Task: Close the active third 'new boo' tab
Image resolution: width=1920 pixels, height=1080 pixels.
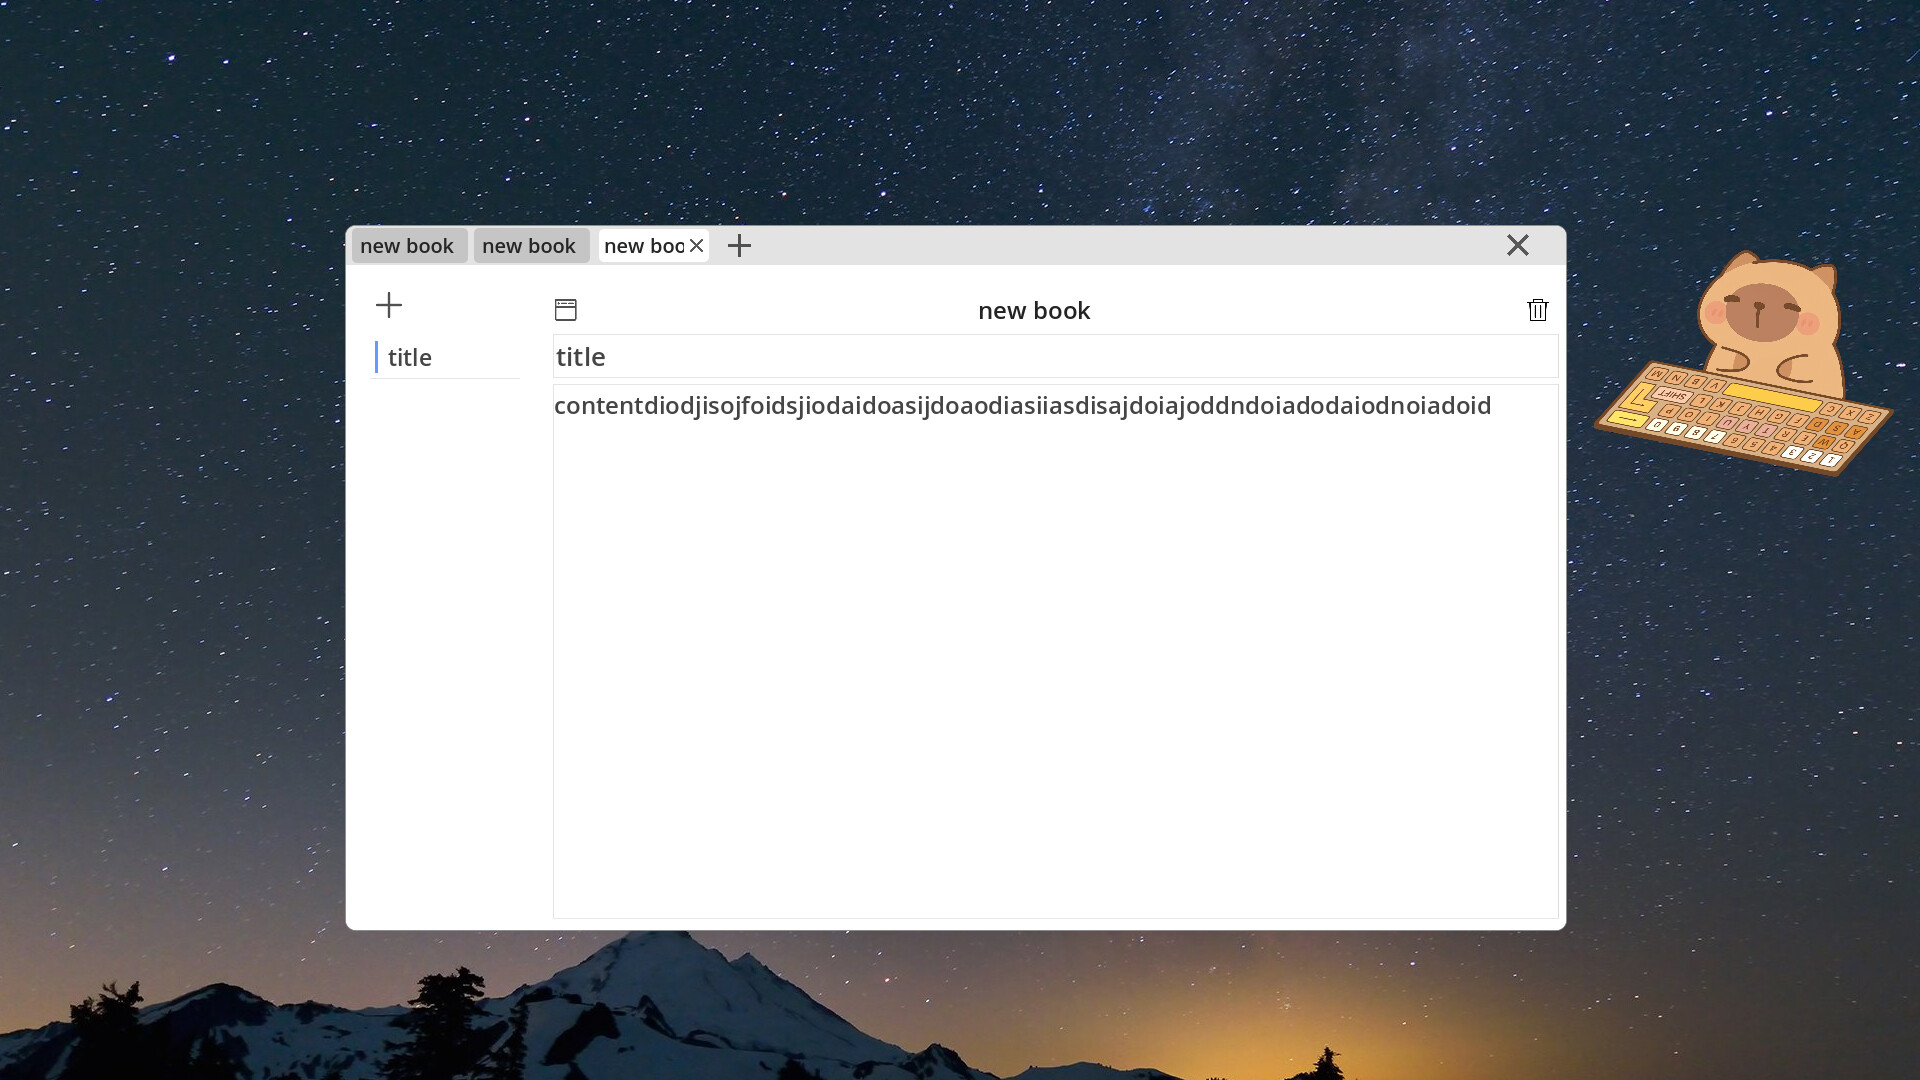Action: pyautogui.click(x=697, y=246)
